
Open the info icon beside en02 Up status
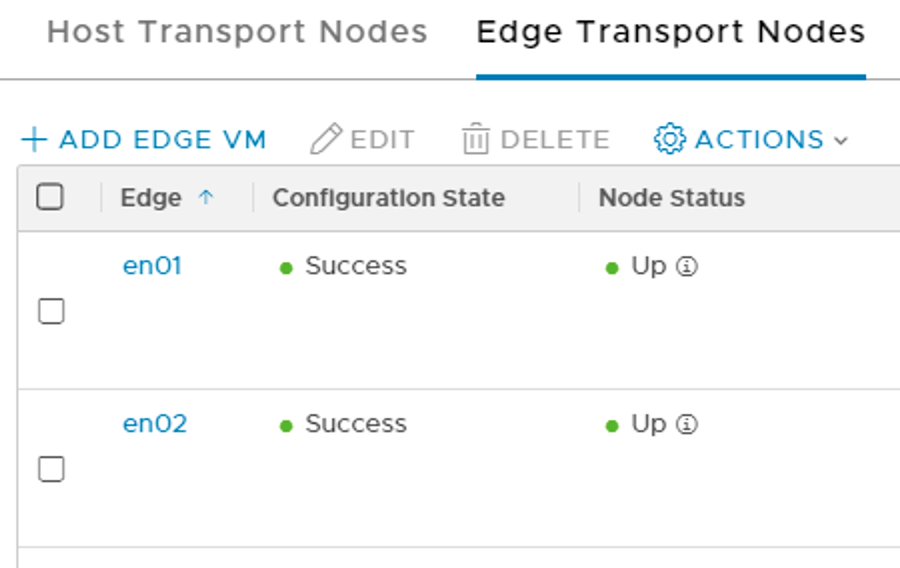click(687, 425)
